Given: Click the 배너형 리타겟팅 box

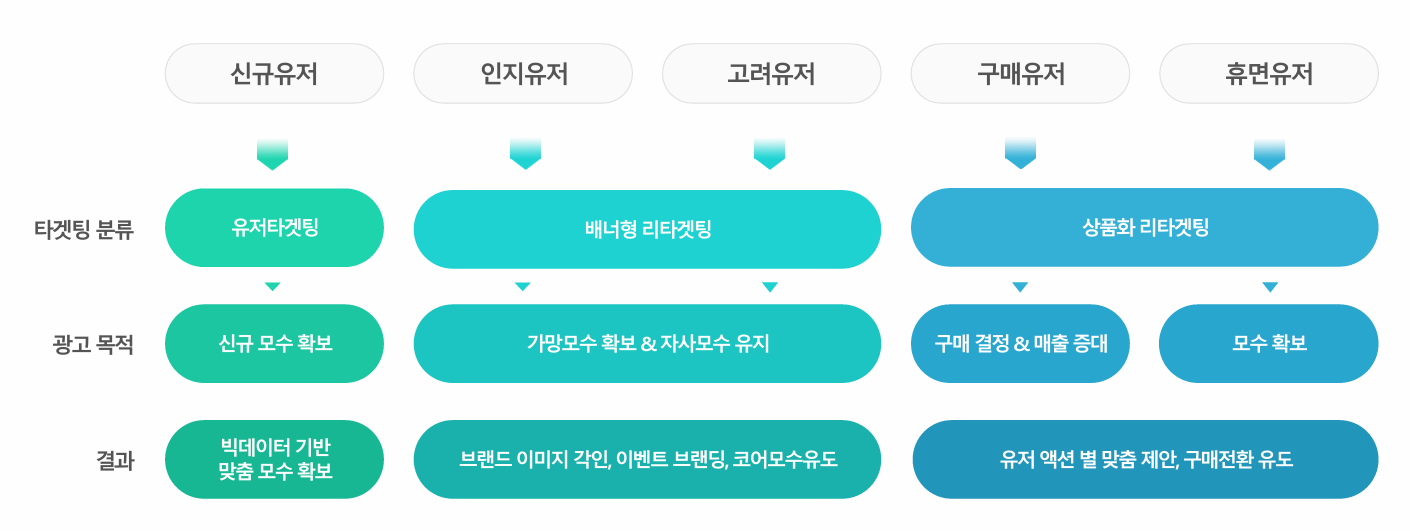Looking at the screenshot, I should (647, 229).
